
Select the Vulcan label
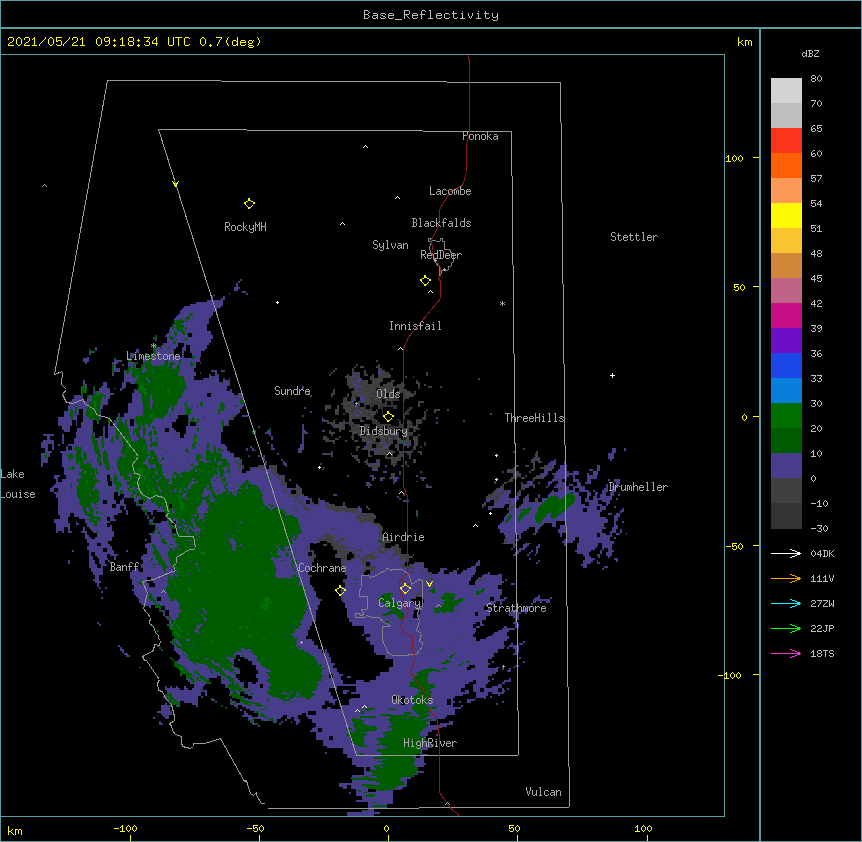click(543, 792)
